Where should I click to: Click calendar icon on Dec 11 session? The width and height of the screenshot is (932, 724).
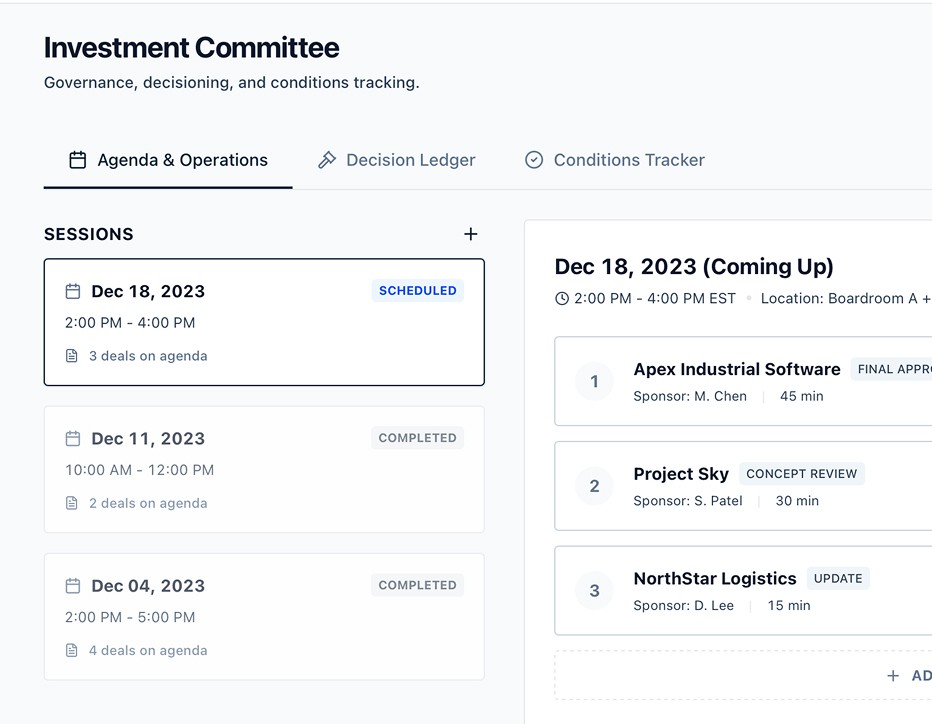[72, 438]
